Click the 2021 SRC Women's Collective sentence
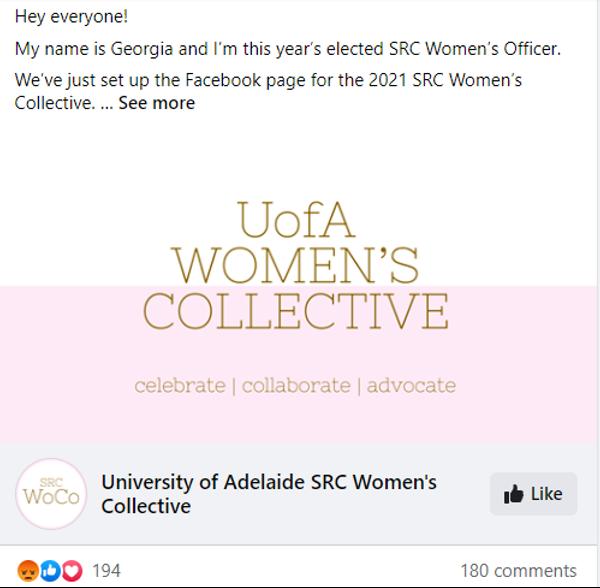The image size is (600, 588). click(x=268, y=92)
